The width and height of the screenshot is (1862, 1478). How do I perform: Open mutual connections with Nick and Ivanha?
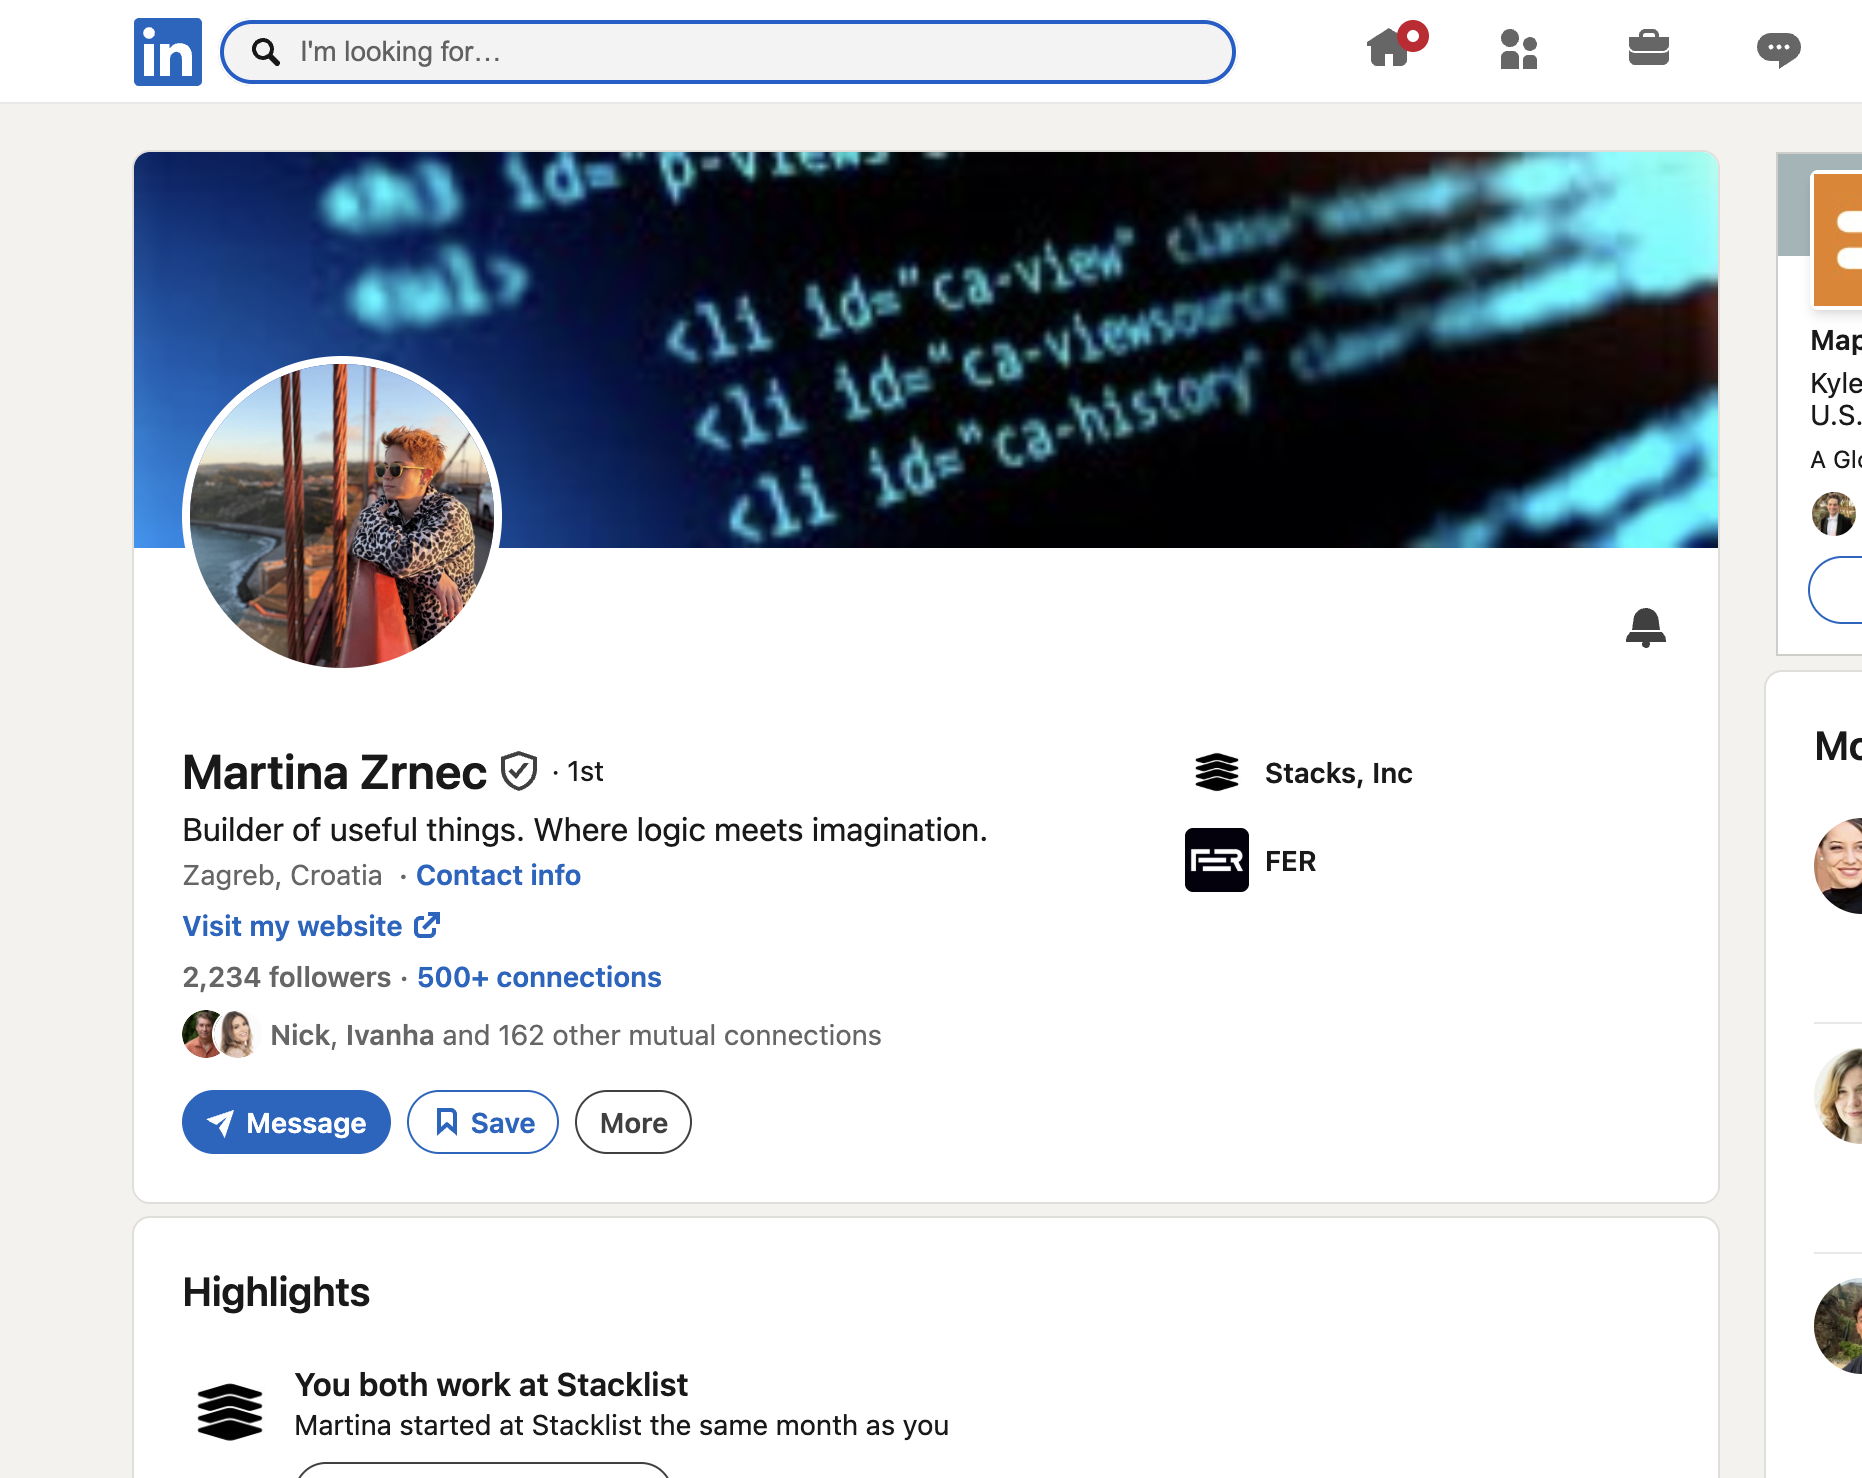(x=575, y=1035)
